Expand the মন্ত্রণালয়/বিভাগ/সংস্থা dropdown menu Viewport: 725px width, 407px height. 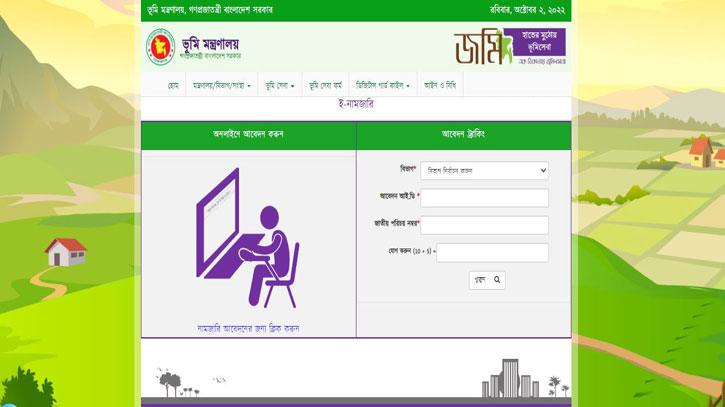coord(222,85)
